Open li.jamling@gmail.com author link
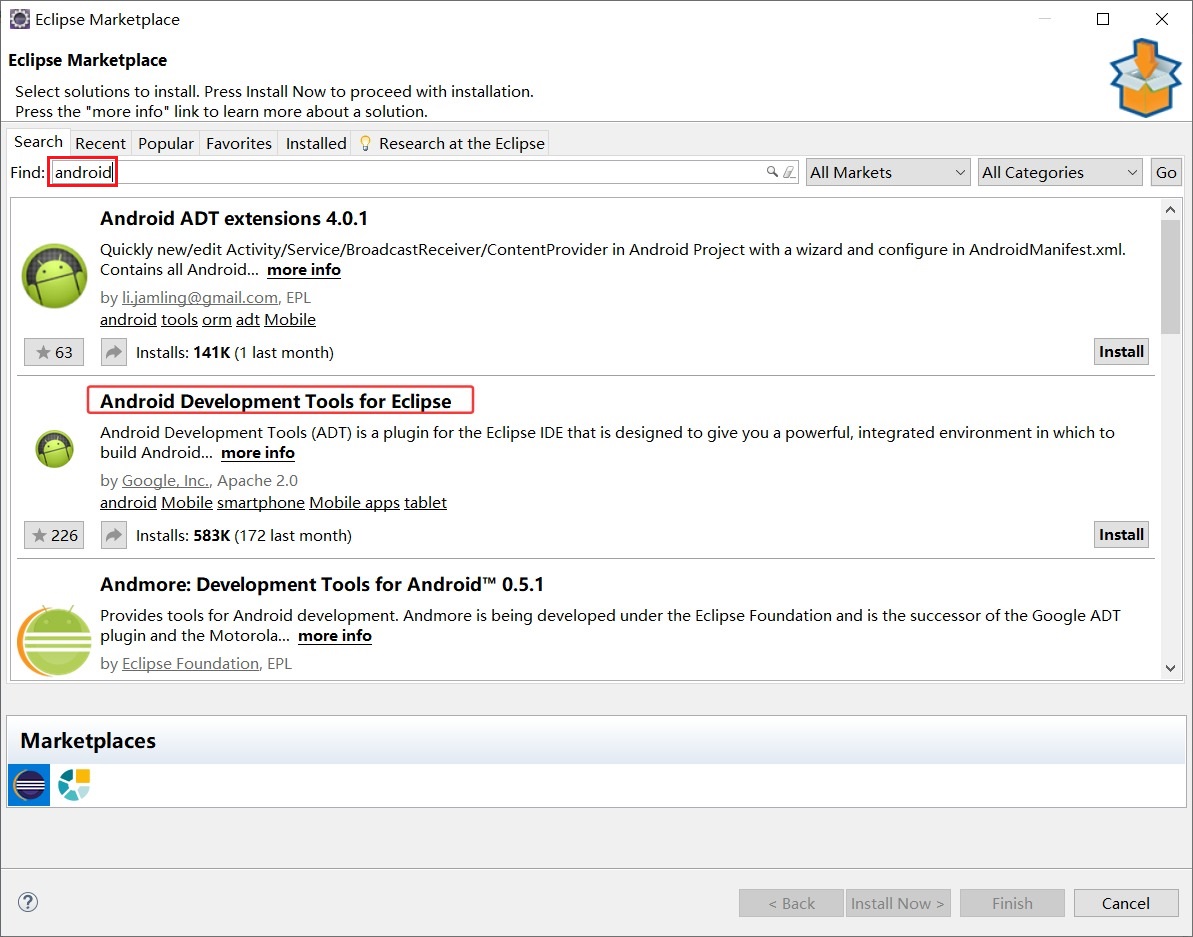The image size is (1193, 937). tap(199, 297)
